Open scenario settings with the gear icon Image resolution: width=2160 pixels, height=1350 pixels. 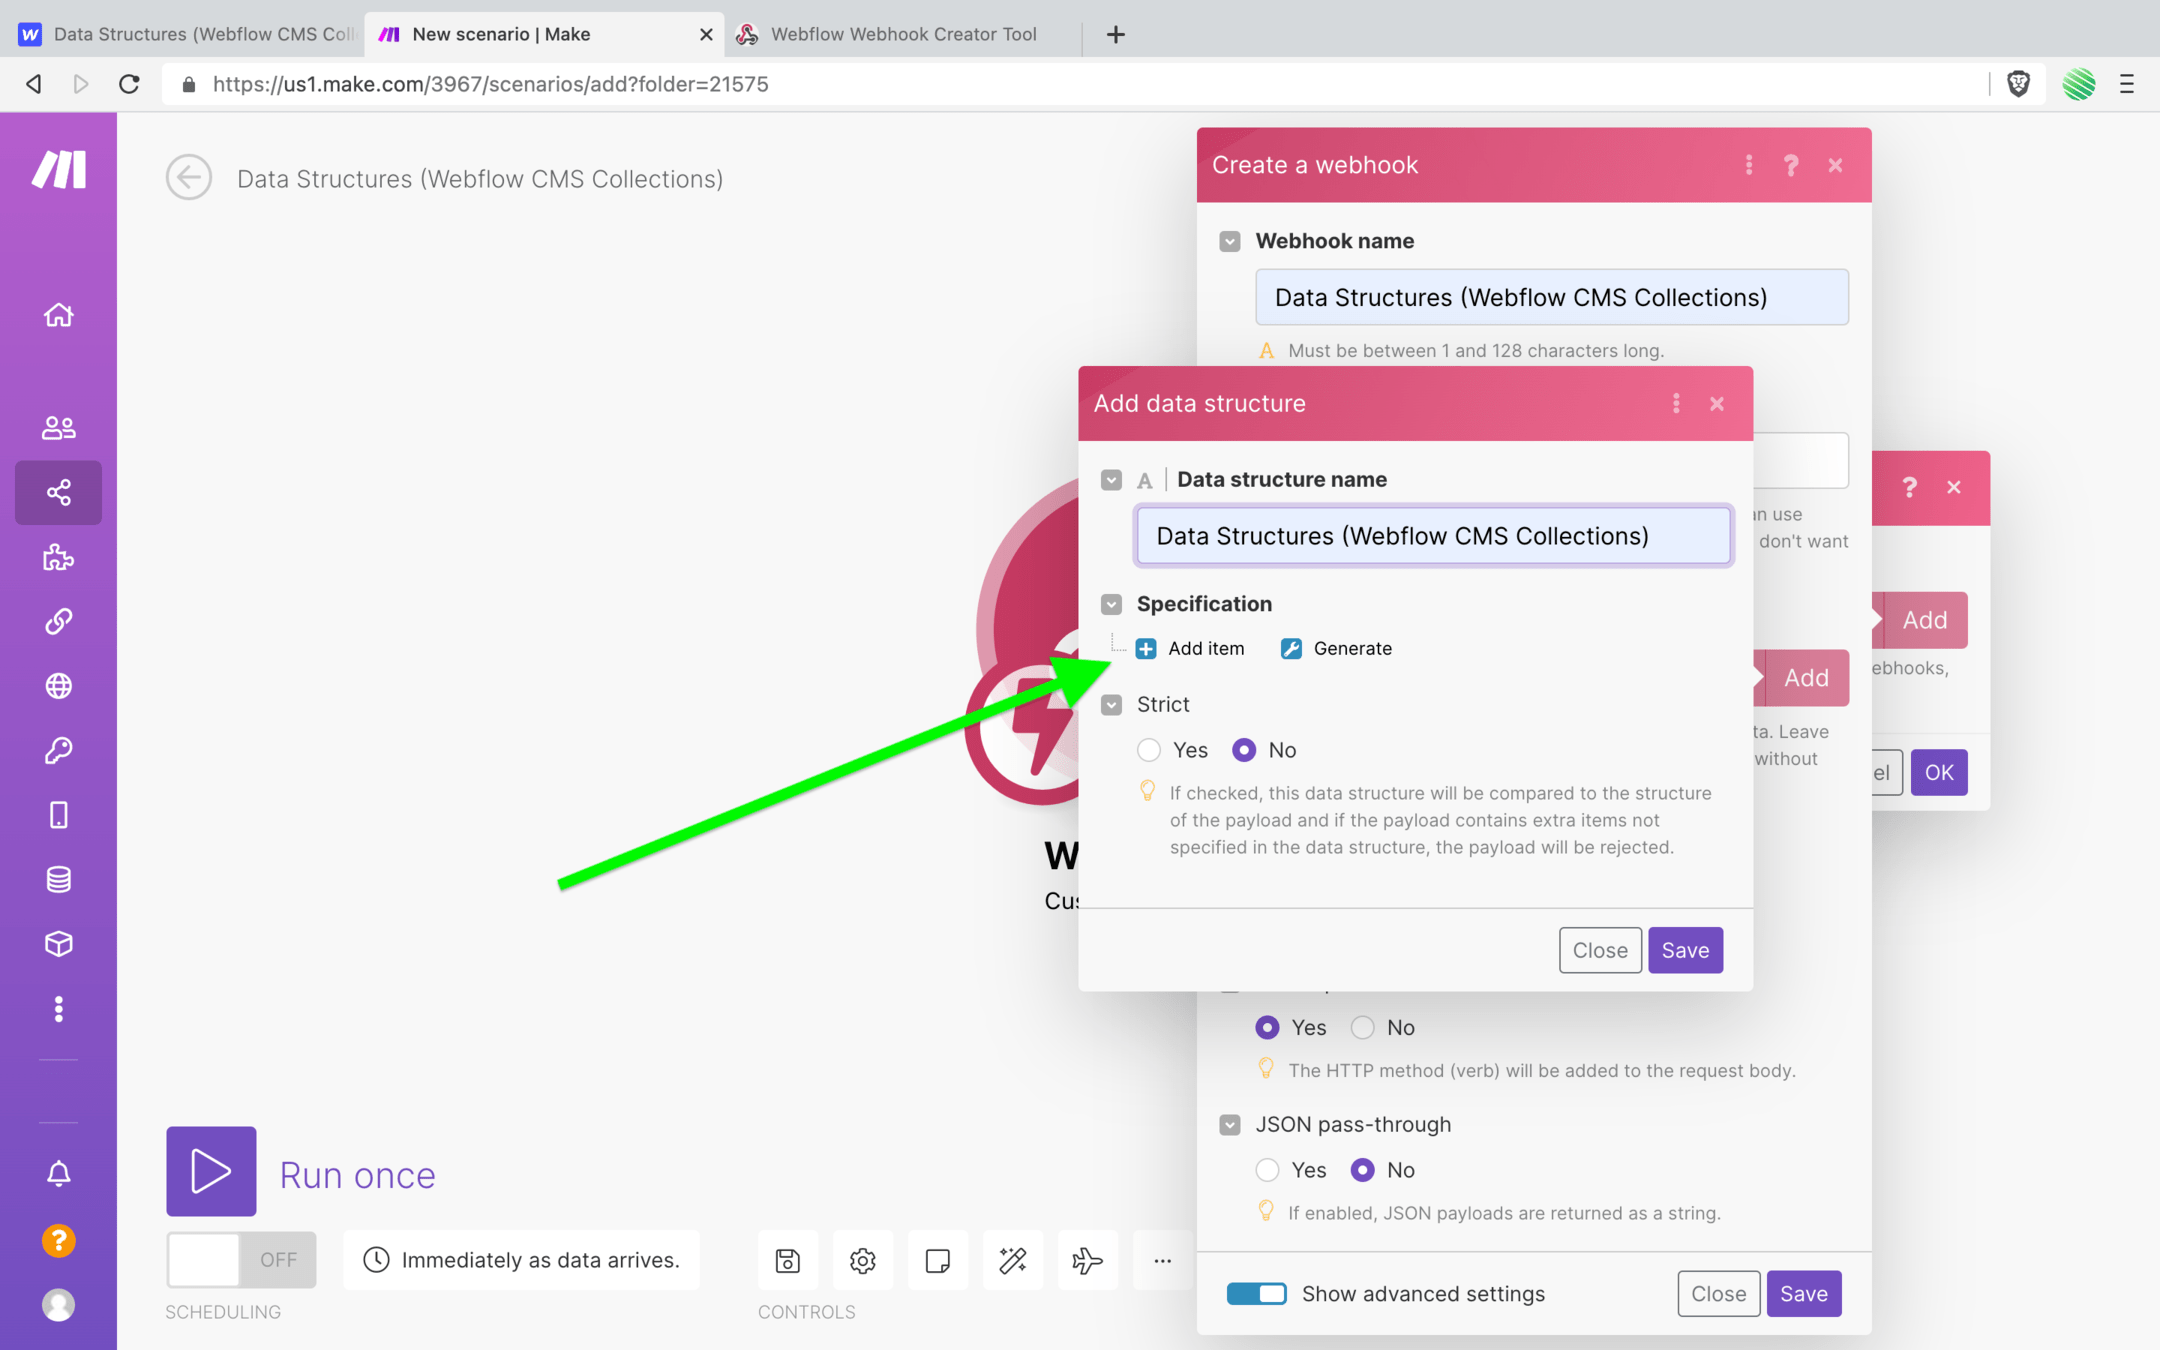(x=862, y=1260)
